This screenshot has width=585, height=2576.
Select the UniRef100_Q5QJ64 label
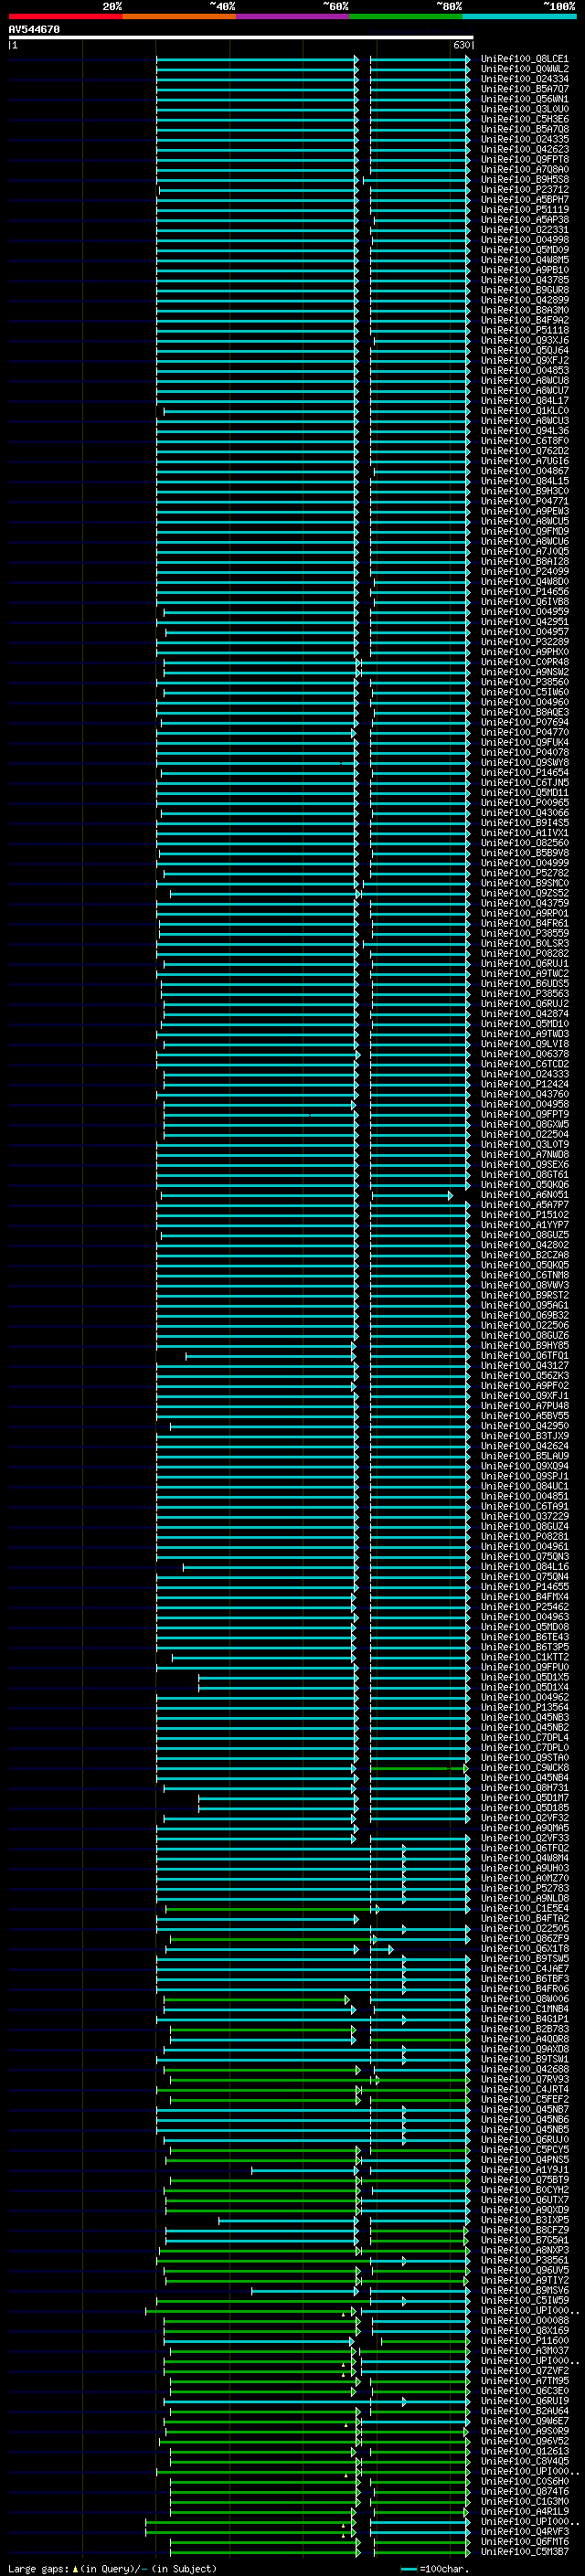coord(525,350)
